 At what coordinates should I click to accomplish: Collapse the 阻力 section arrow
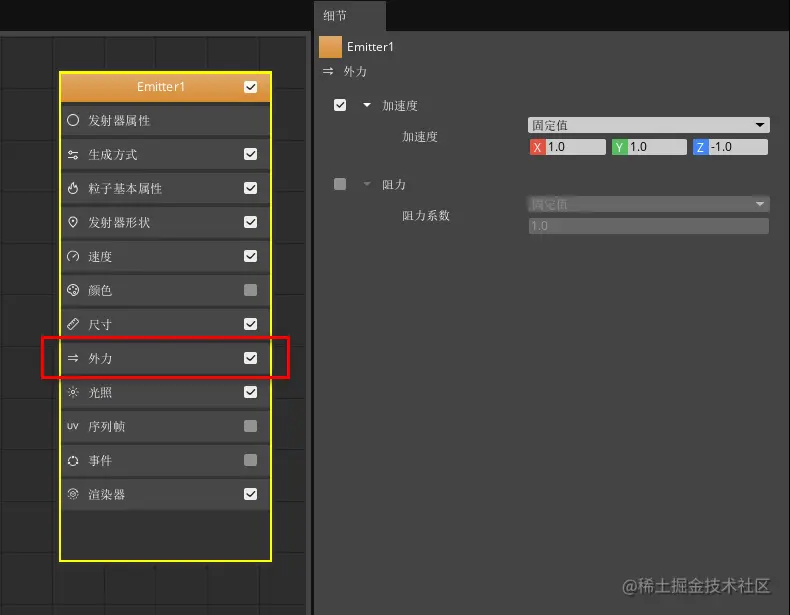click(x=367, y=184)
